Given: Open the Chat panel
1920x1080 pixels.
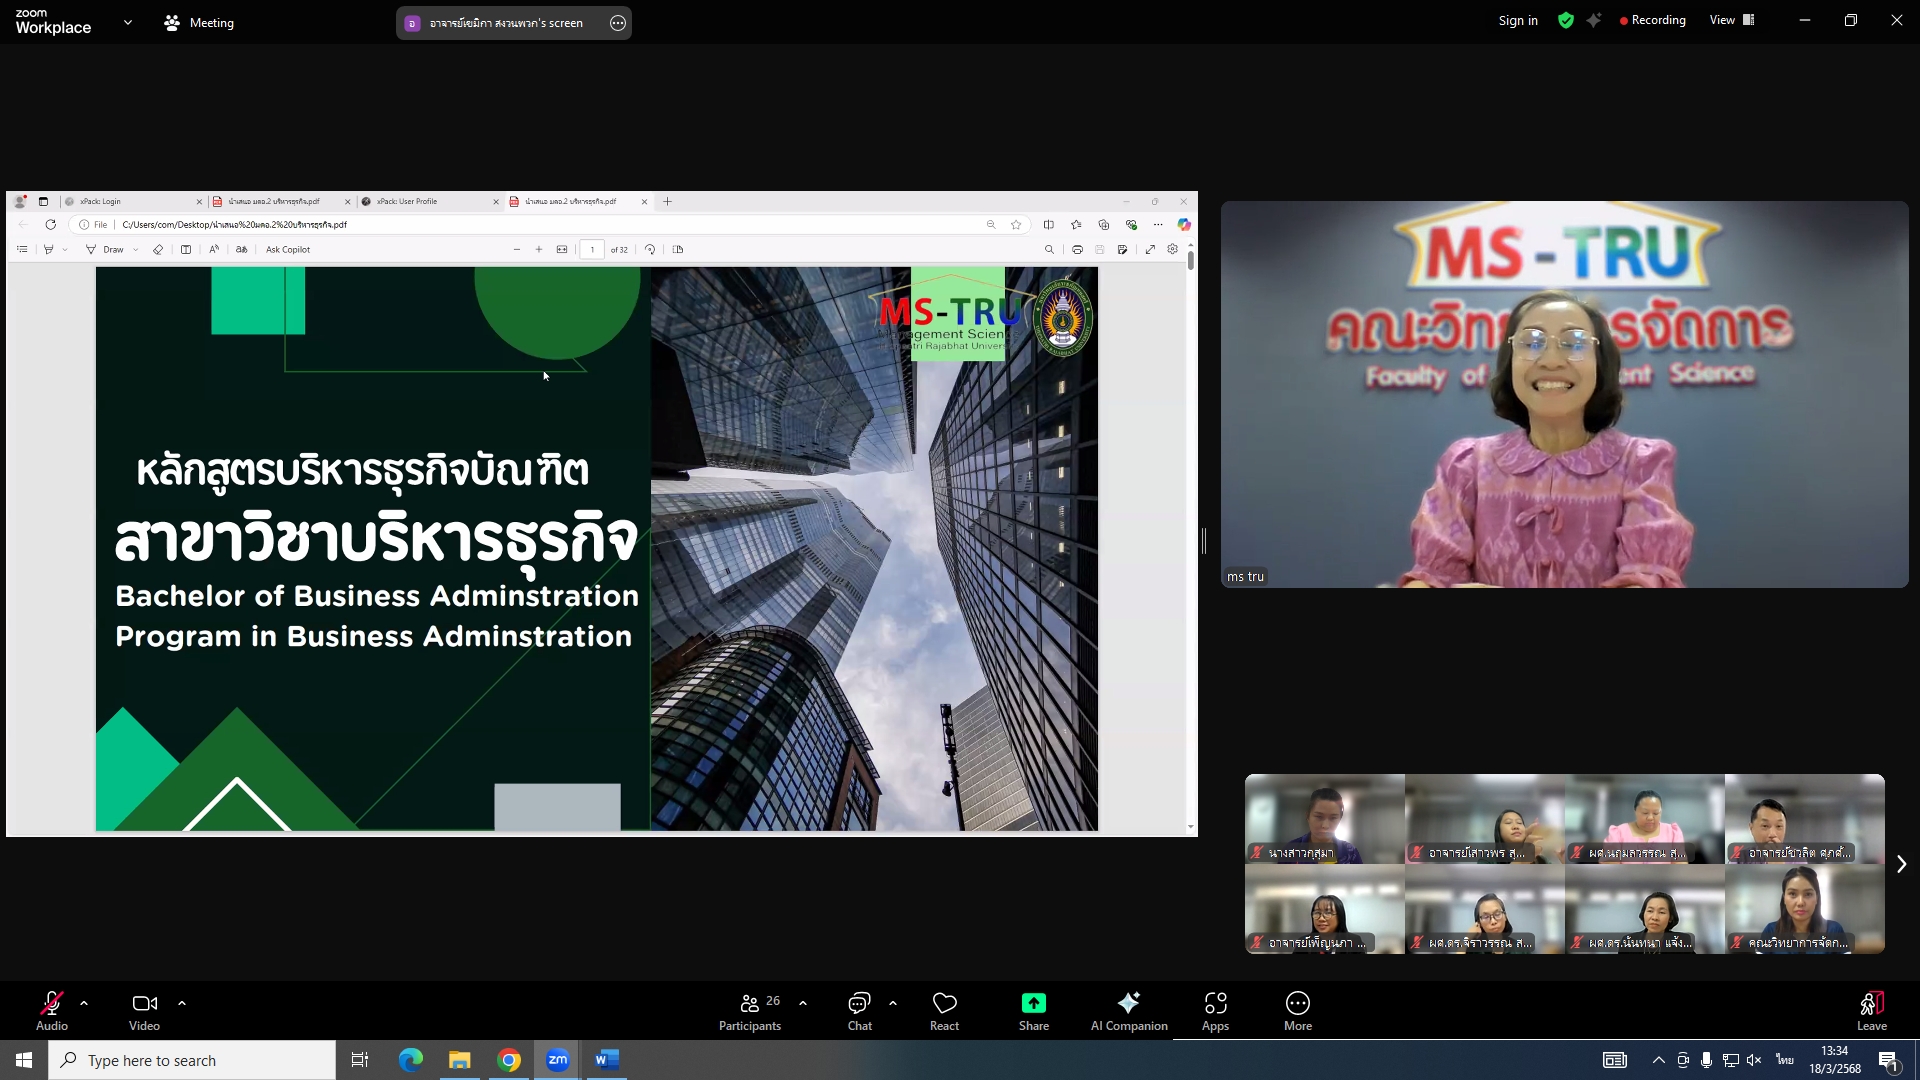Looking at the screenshot, I should tap(859, 1010).
